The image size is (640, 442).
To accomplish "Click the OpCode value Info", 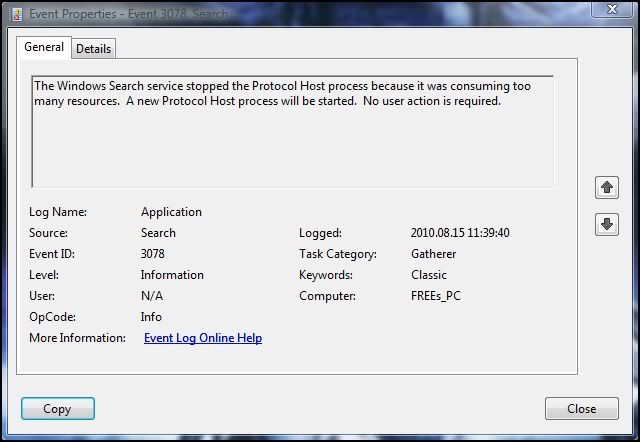I will coord(151,317).
